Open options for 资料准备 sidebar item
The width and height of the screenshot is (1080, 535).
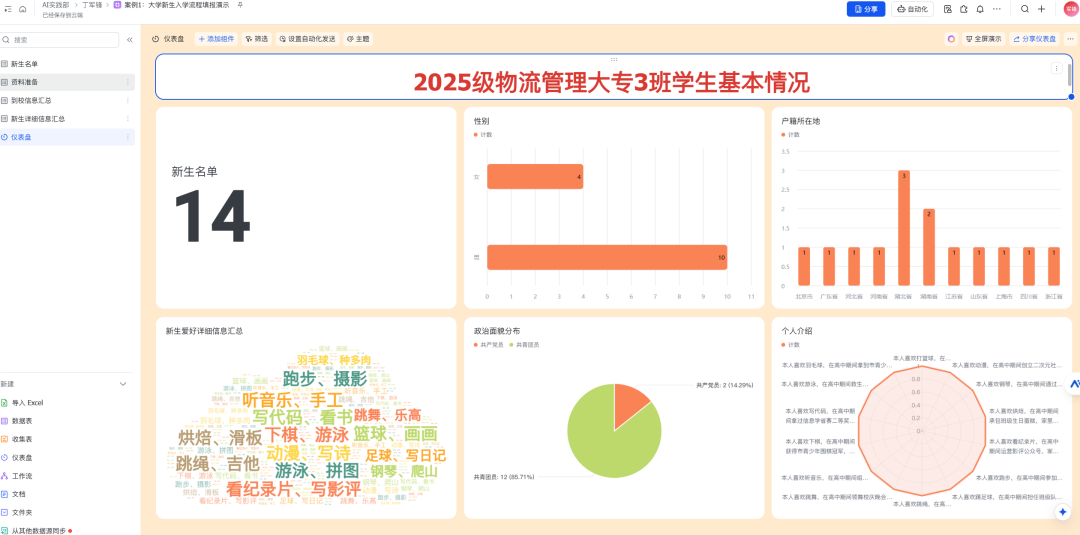coord(127,82)
